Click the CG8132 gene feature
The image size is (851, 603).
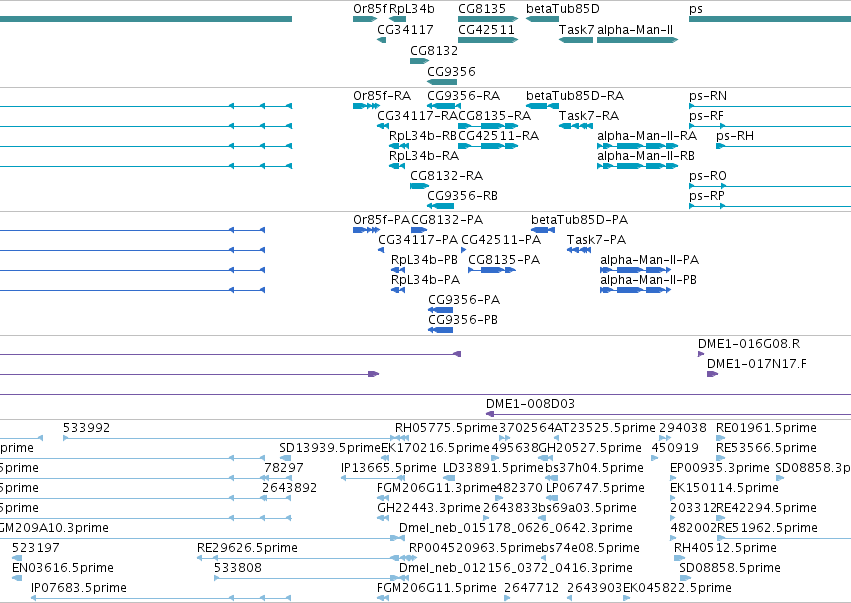pyautogui.click(x=420, y=61)
